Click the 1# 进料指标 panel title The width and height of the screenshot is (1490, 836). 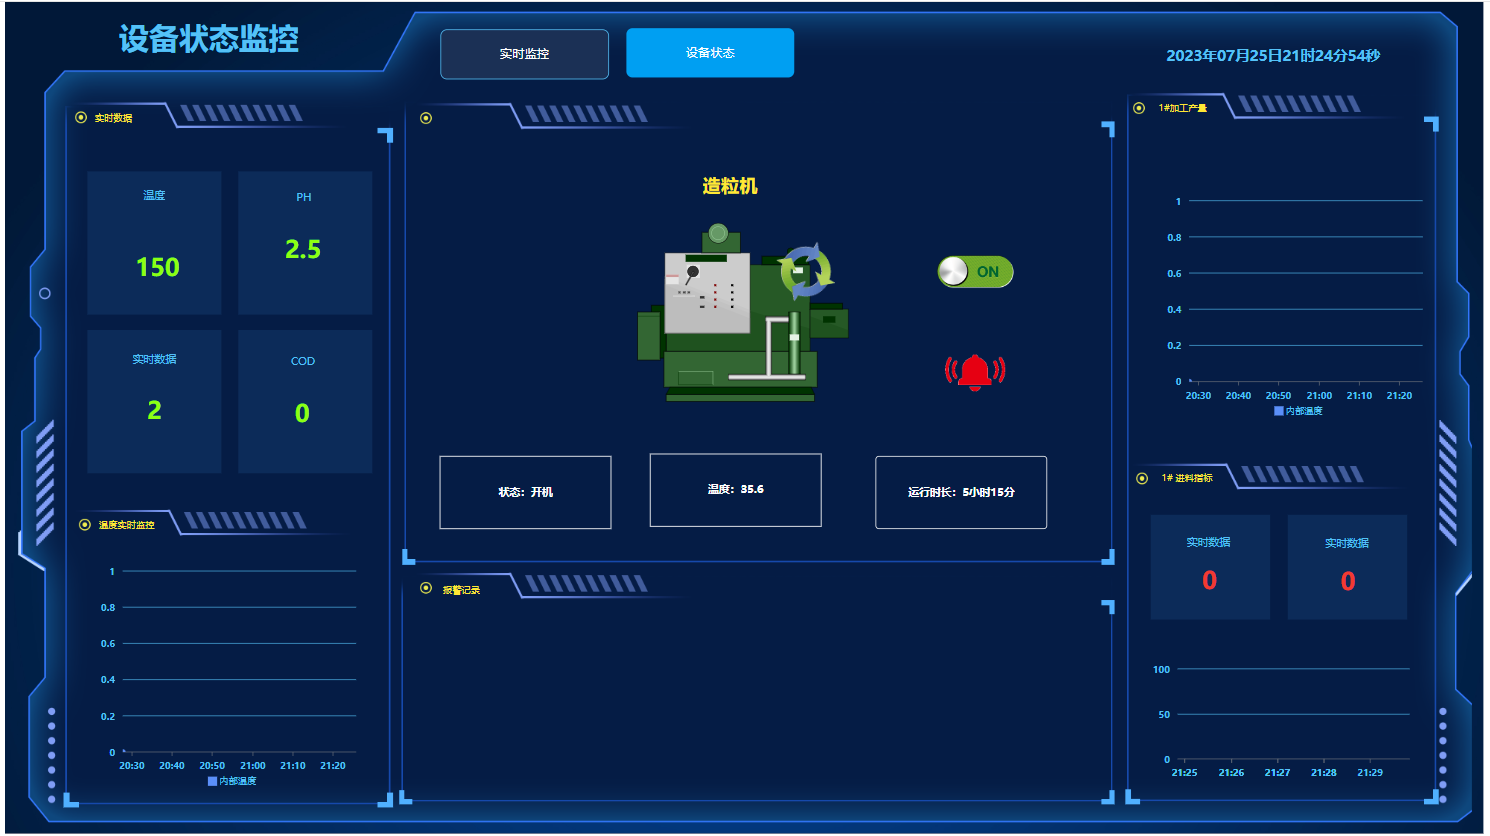1188,478
